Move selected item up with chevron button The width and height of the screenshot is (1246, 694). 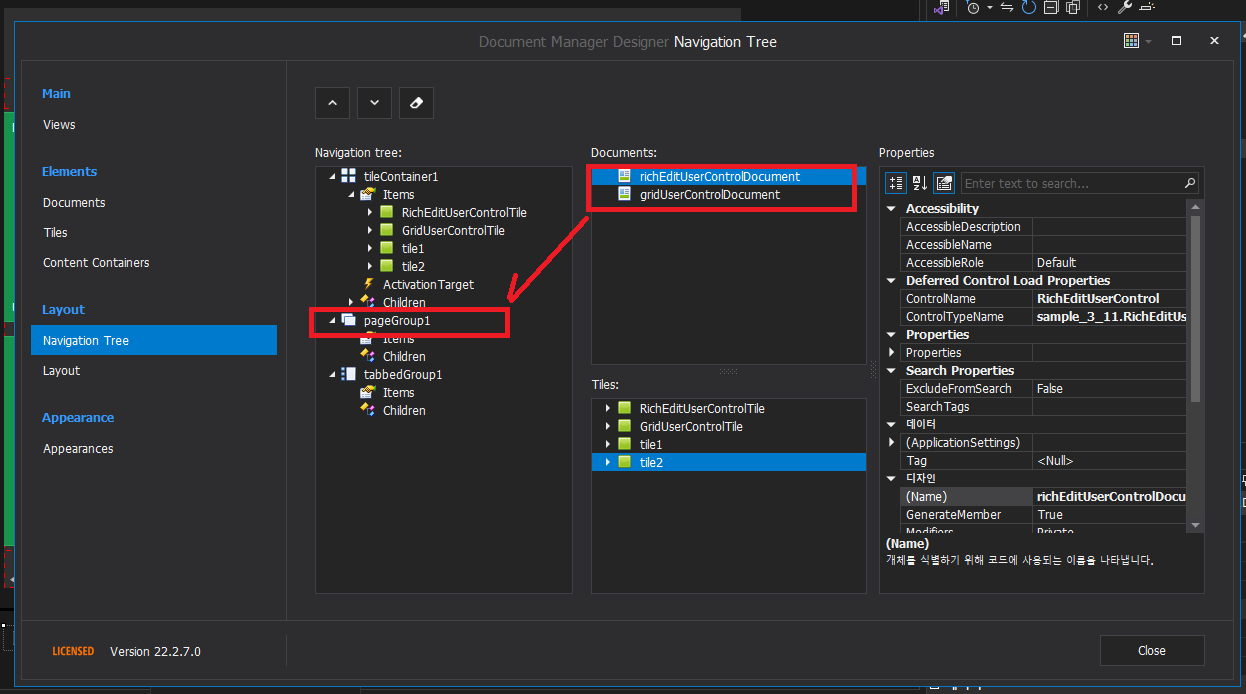(332, 103)
